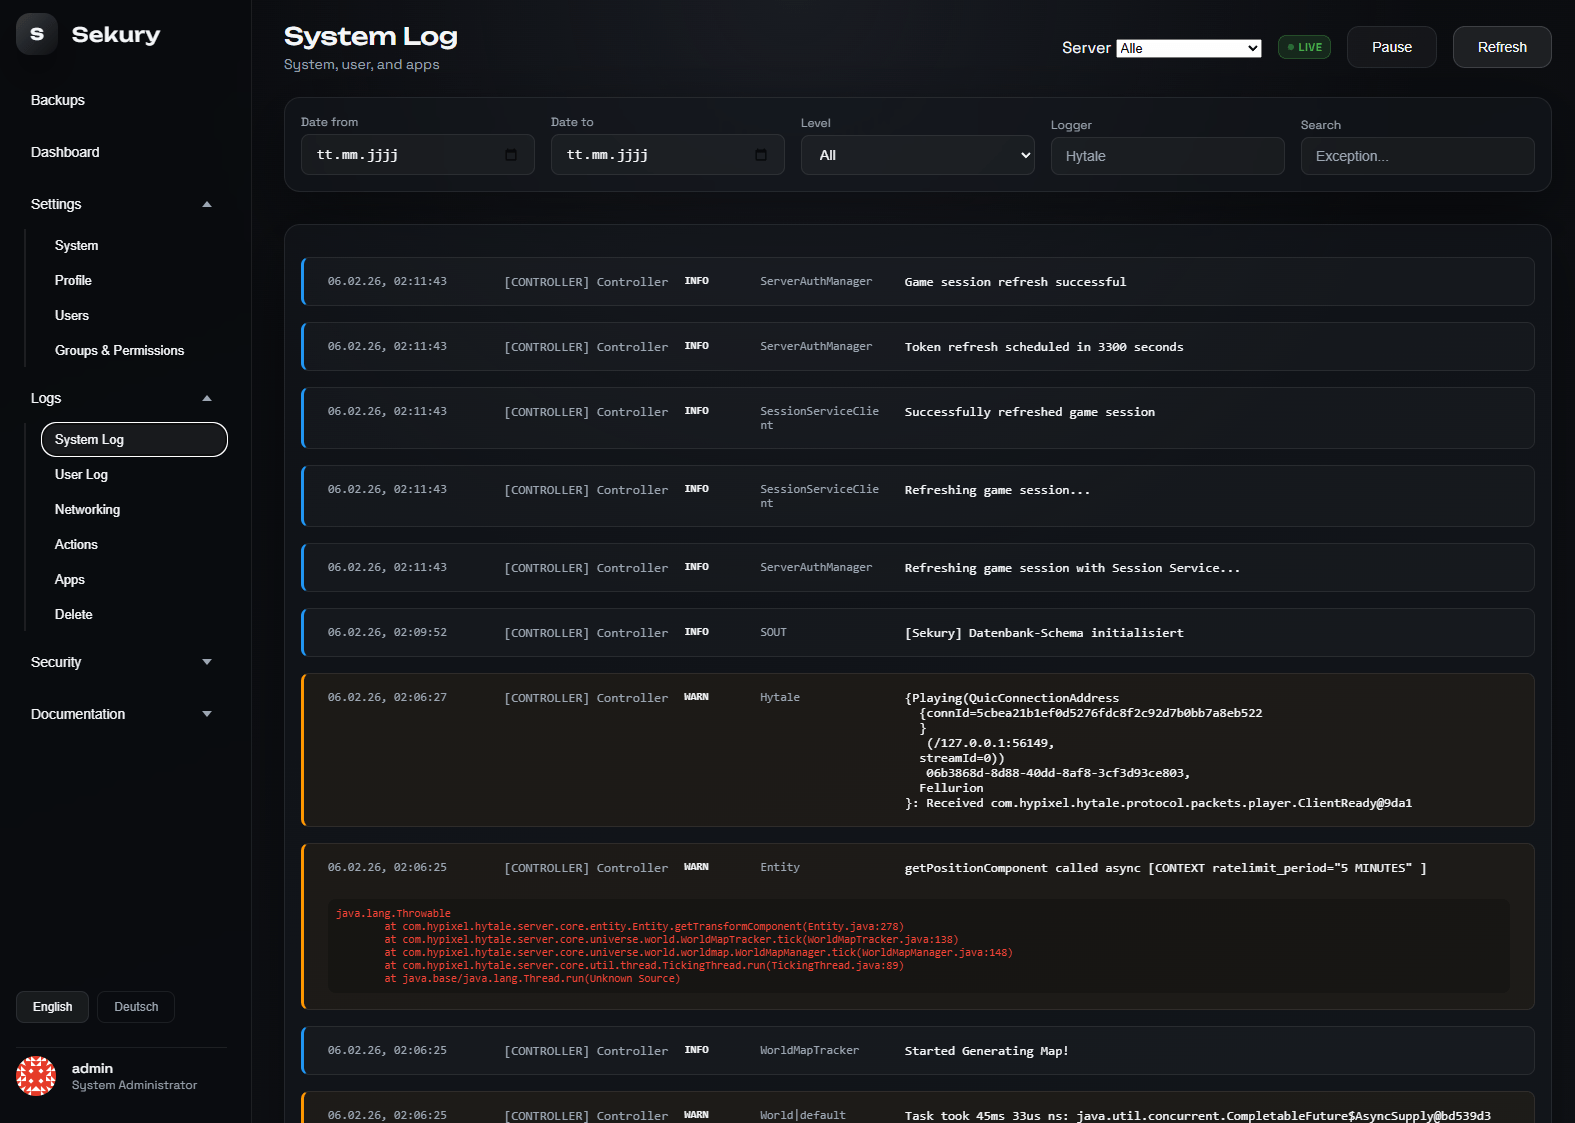This screenshot has width=1575, height=1123.
Task: Refresh the system log
Action: (1502, 47)
